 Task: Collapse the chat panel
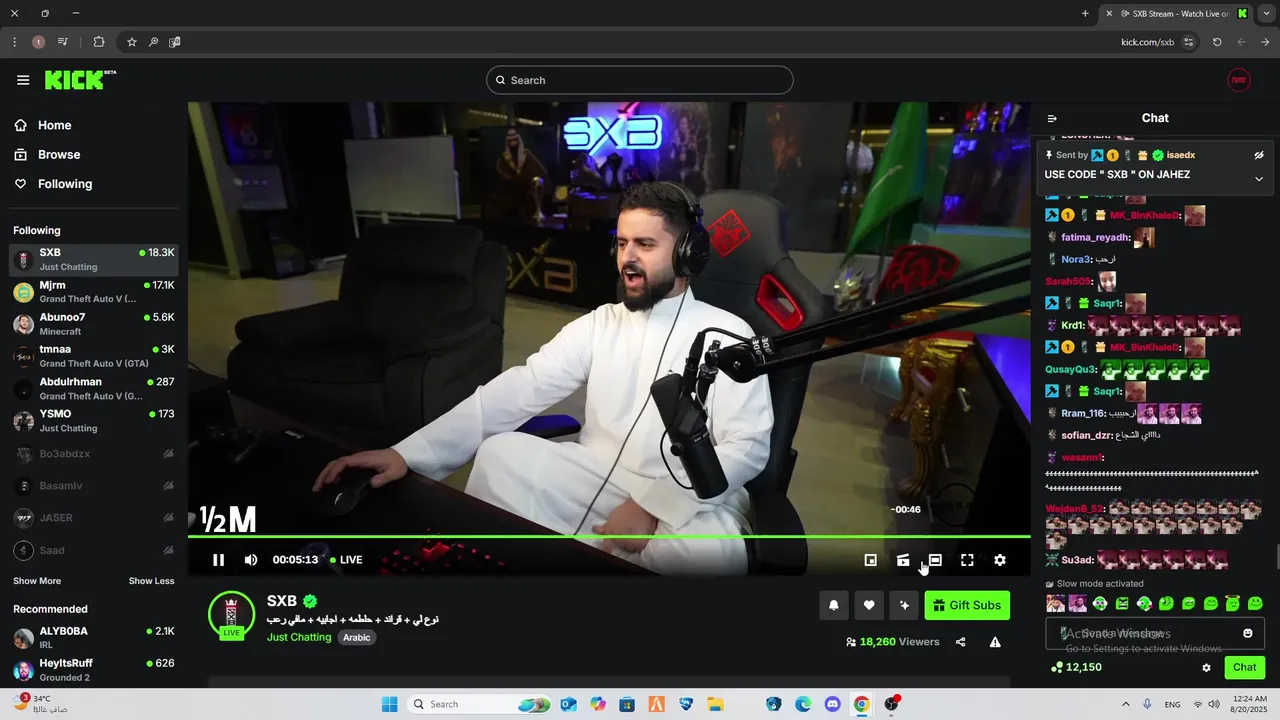coord(1052,118)
